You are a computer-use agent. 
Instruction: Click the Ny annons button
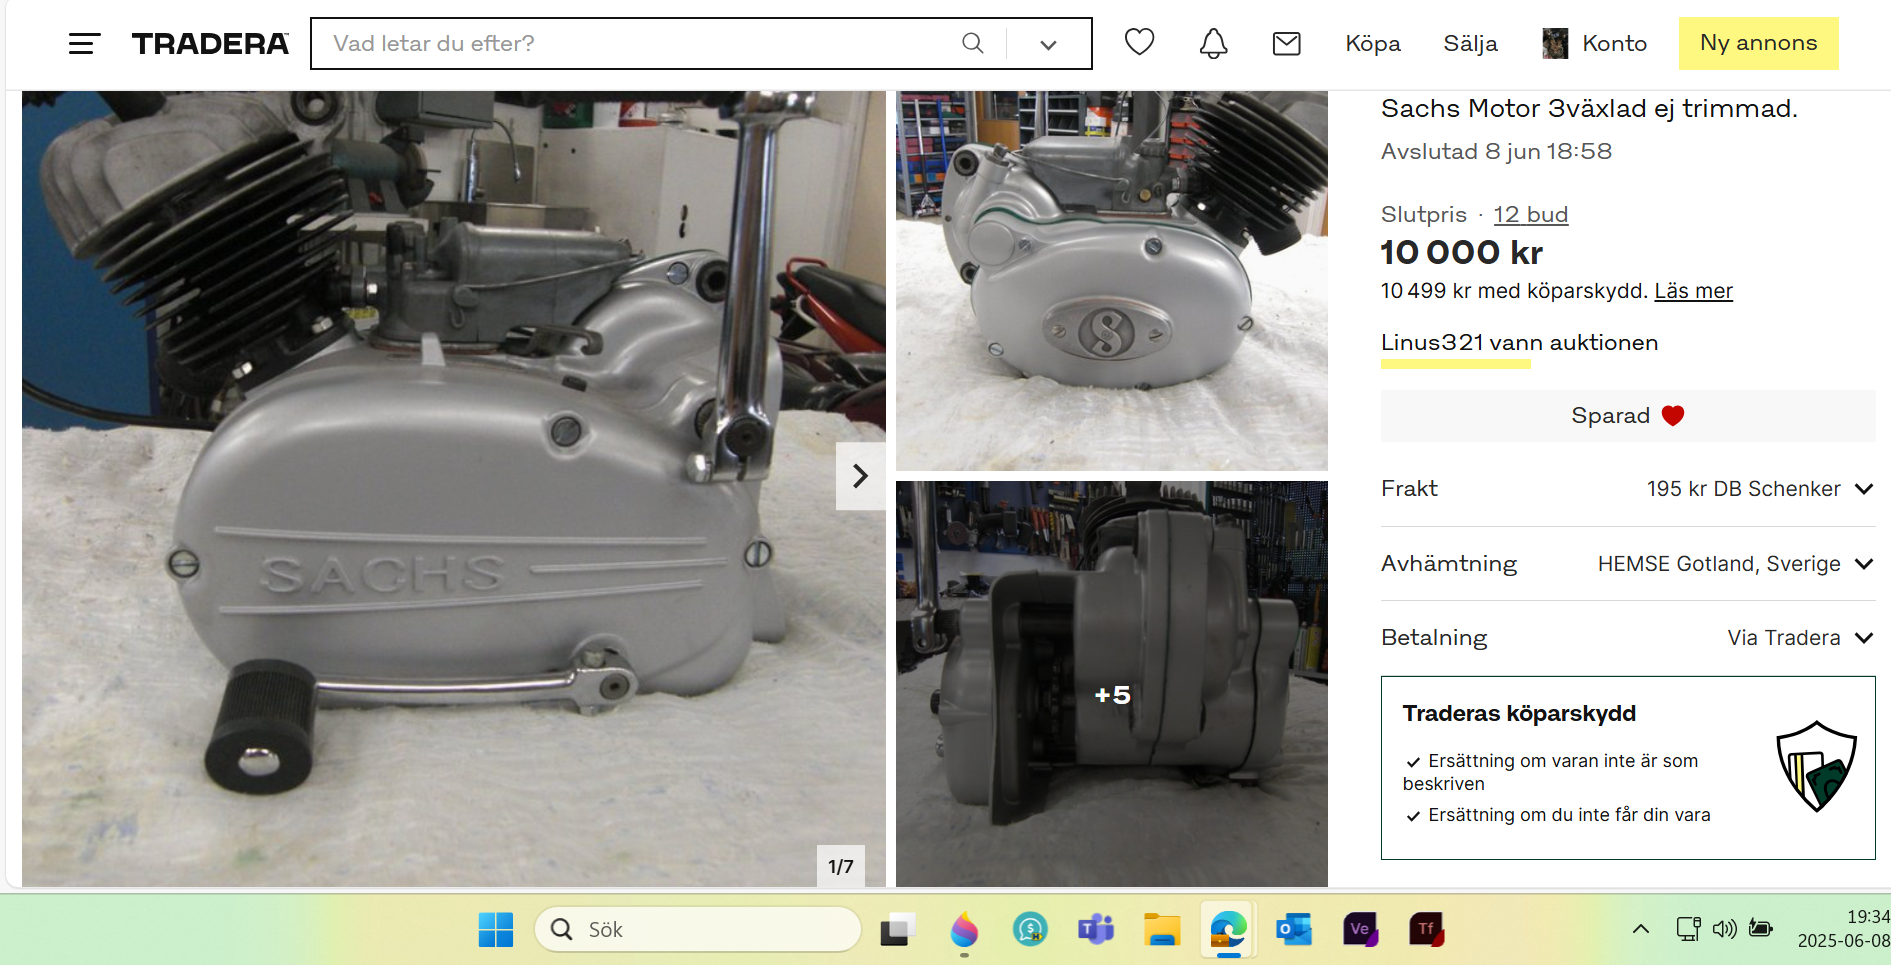click(1758, 43)
